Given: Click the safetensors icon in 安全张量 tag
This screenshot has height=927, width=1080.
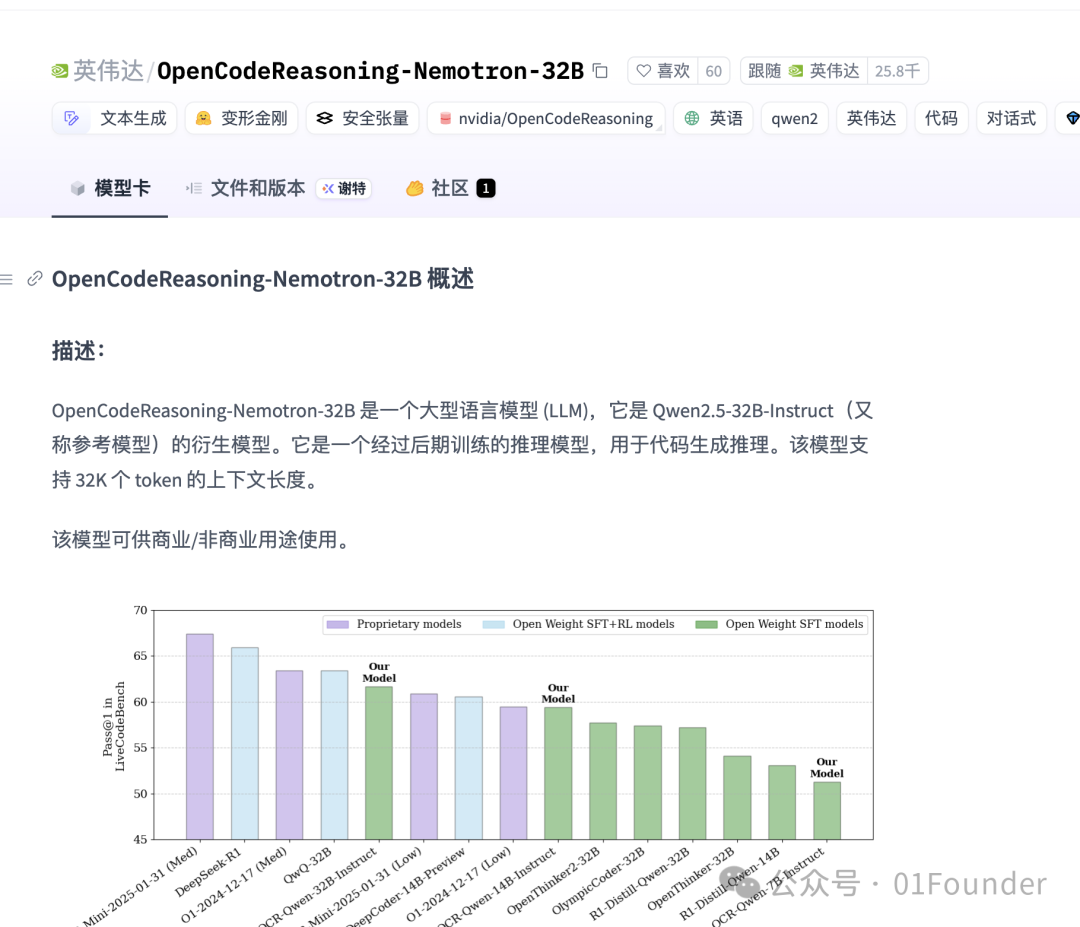Looking at the screenshot, I should pos(324,118).
